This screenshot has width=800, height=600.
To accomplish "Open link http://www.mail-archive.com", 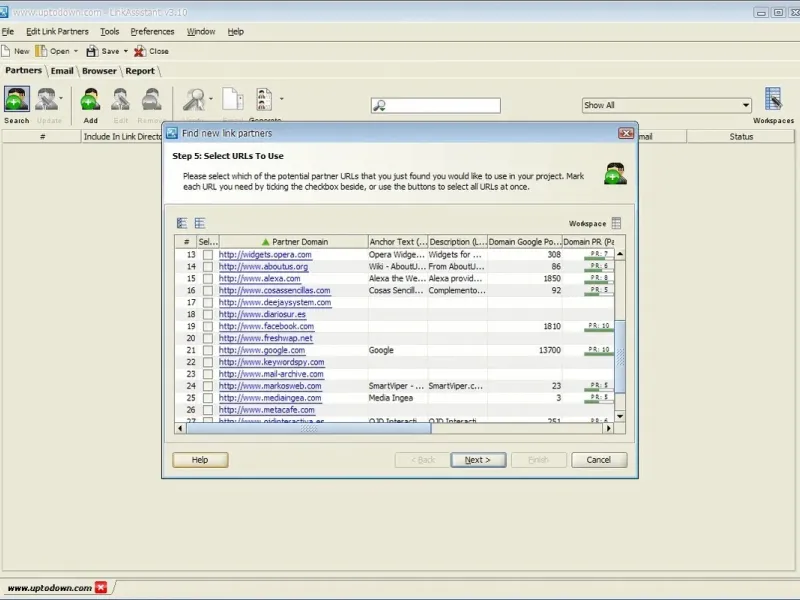I will pos(271,374).
